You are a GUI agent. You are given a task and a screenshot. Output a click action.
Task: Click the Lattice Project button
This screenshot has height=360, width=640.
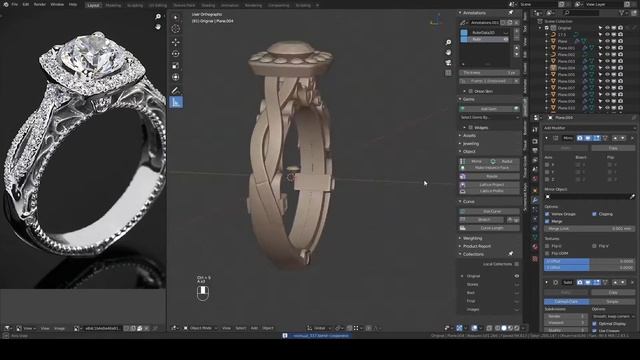coord(489,185)
